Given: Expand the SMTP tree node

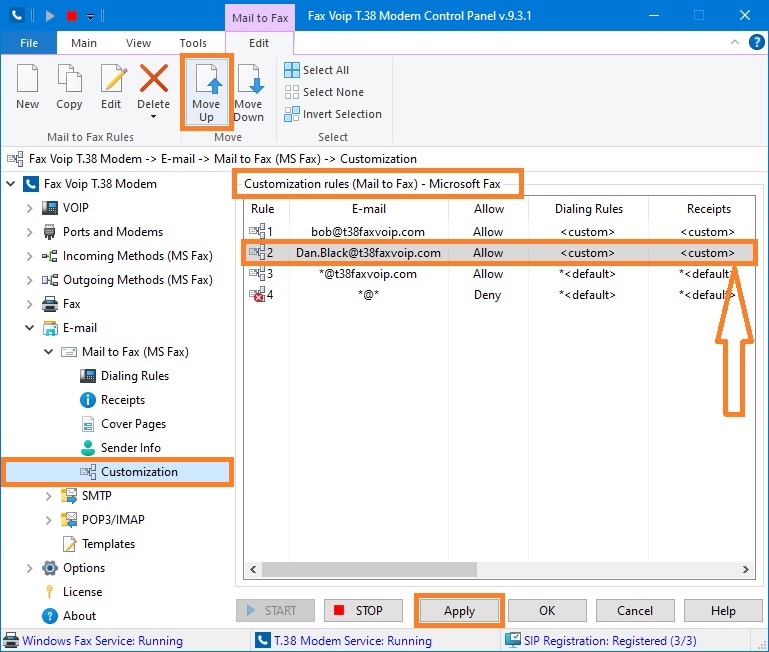Looking at the screenshot, I should click(x=49, y=496).
